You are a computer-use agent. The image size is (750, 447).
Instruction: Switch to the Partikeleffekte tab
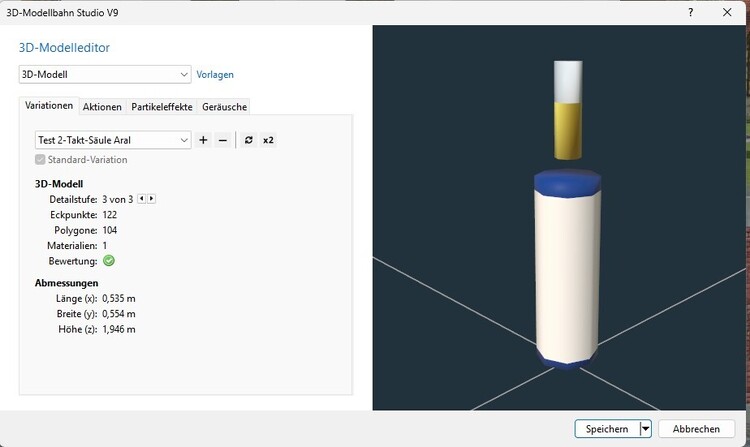[x=162, y=107]
